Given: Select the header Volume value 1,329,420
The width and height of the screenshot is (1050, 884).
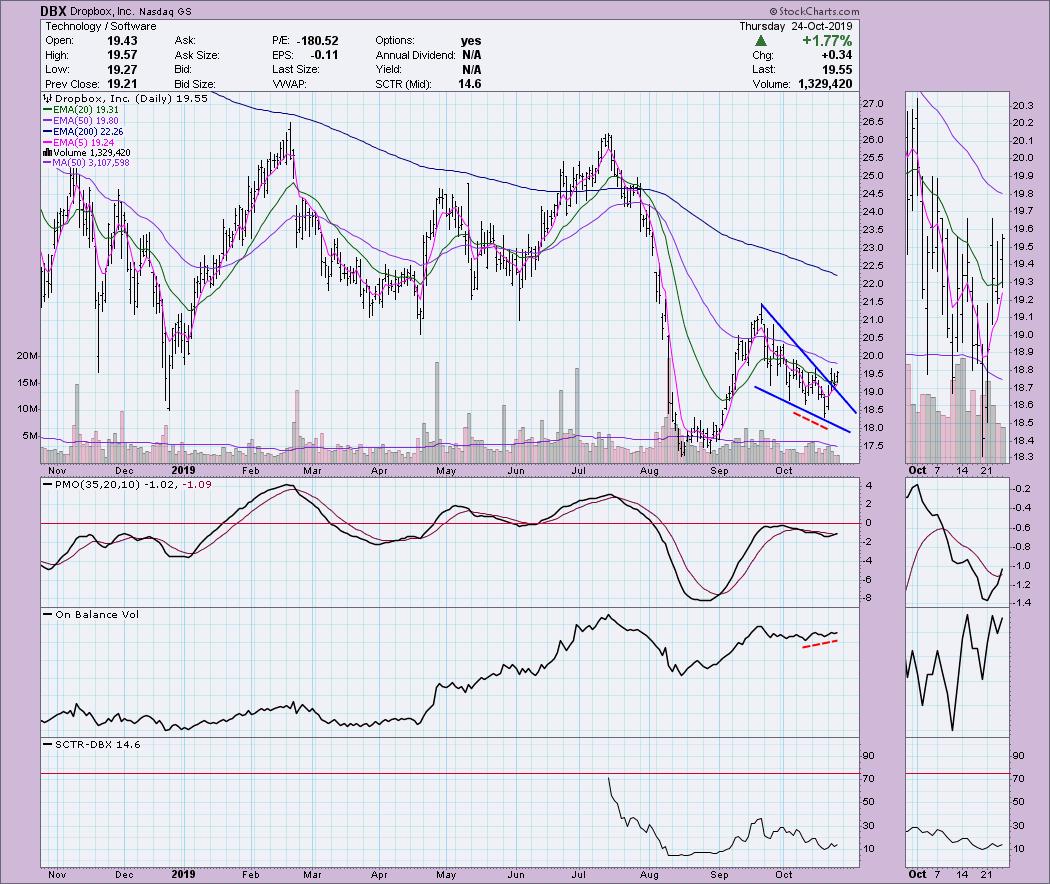Looking at the screenshot, I should (x=825, y=84).
